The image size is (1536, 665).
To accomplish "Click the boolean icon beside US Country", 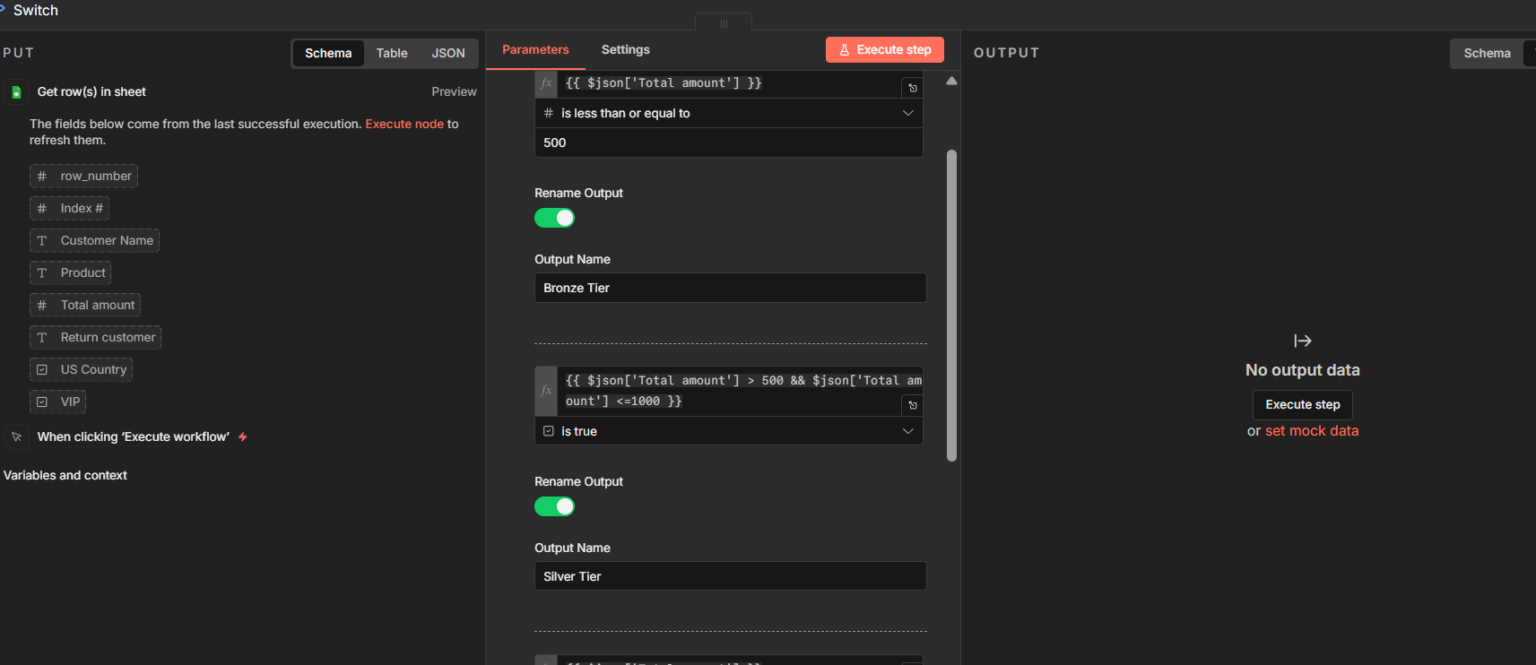I will click(x=42, y=370).
